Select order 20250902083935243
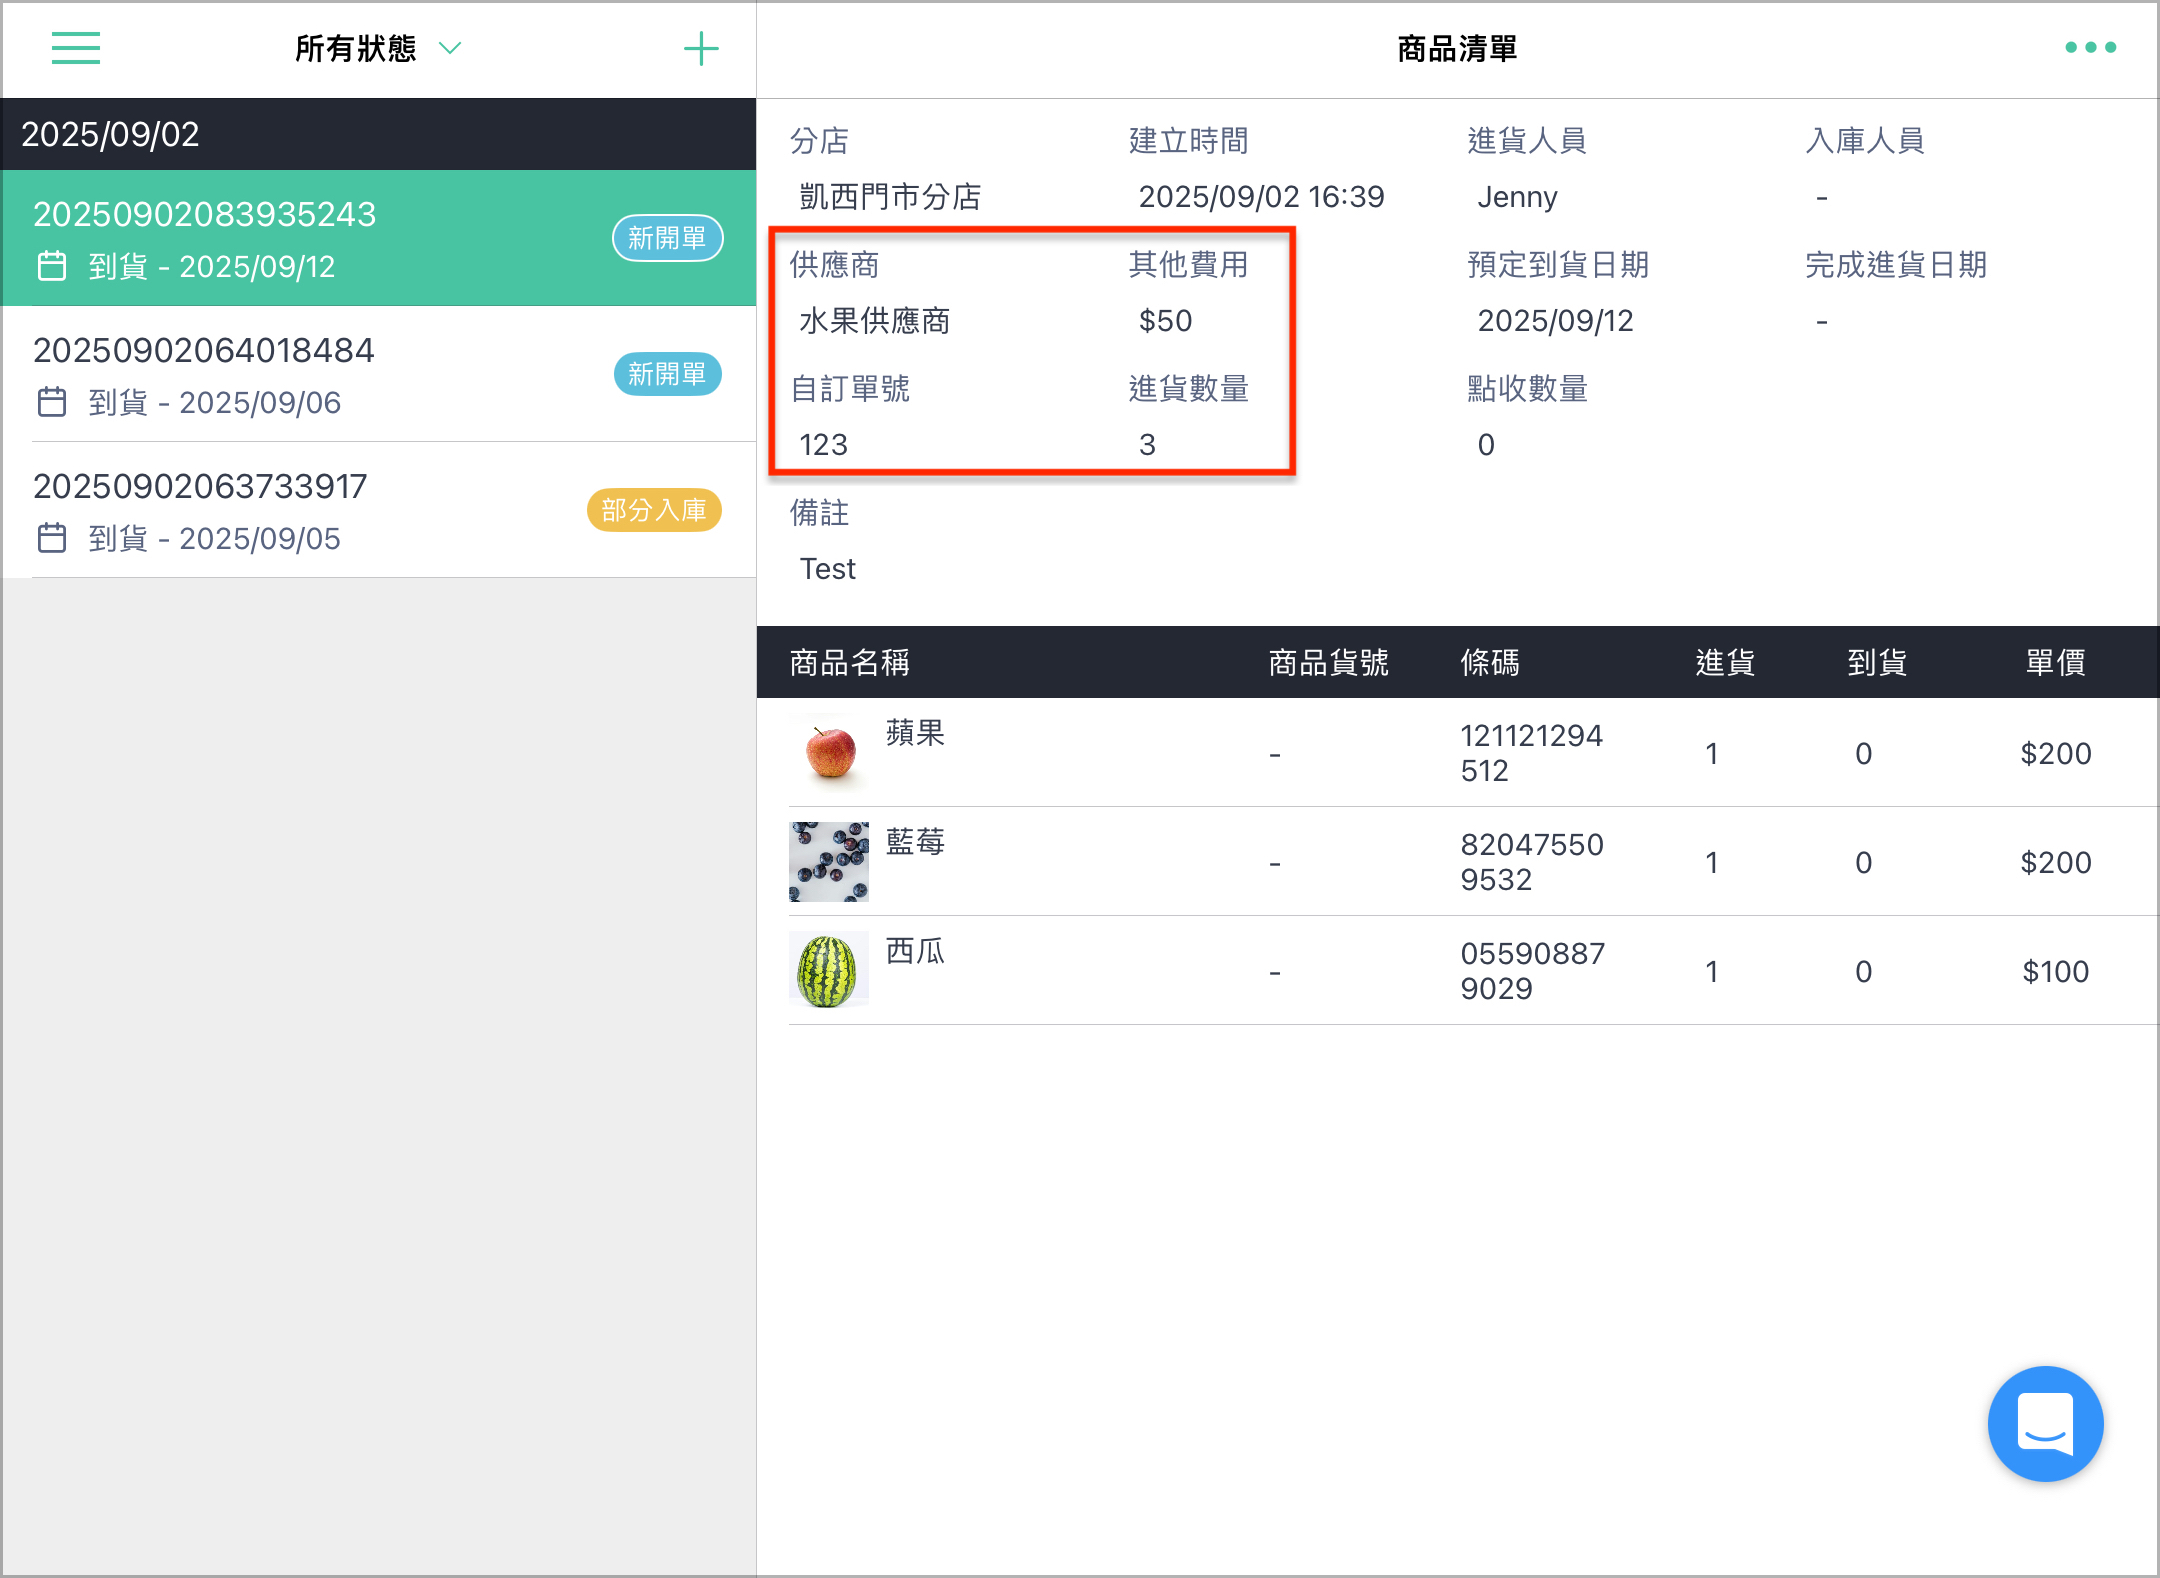Image resolution: width=2160 pixels, height=1578 pixels. (379, 238)
